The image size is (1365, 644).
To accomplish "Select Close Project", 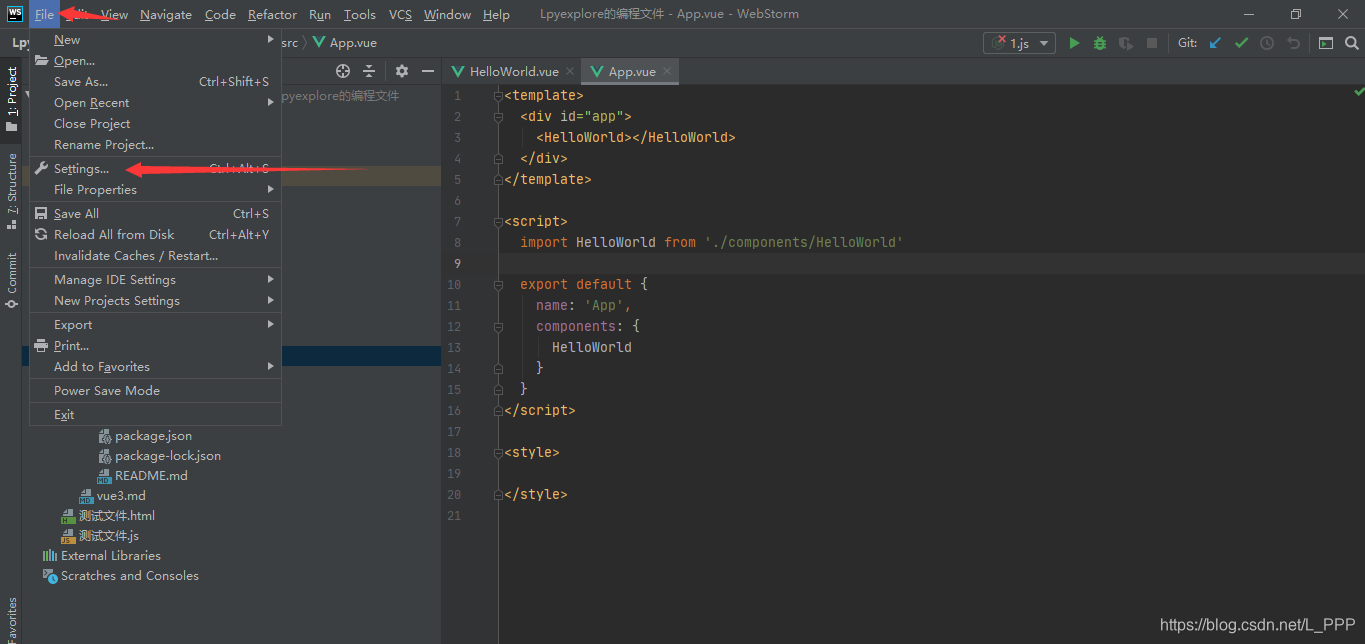I will coord(155,124).
